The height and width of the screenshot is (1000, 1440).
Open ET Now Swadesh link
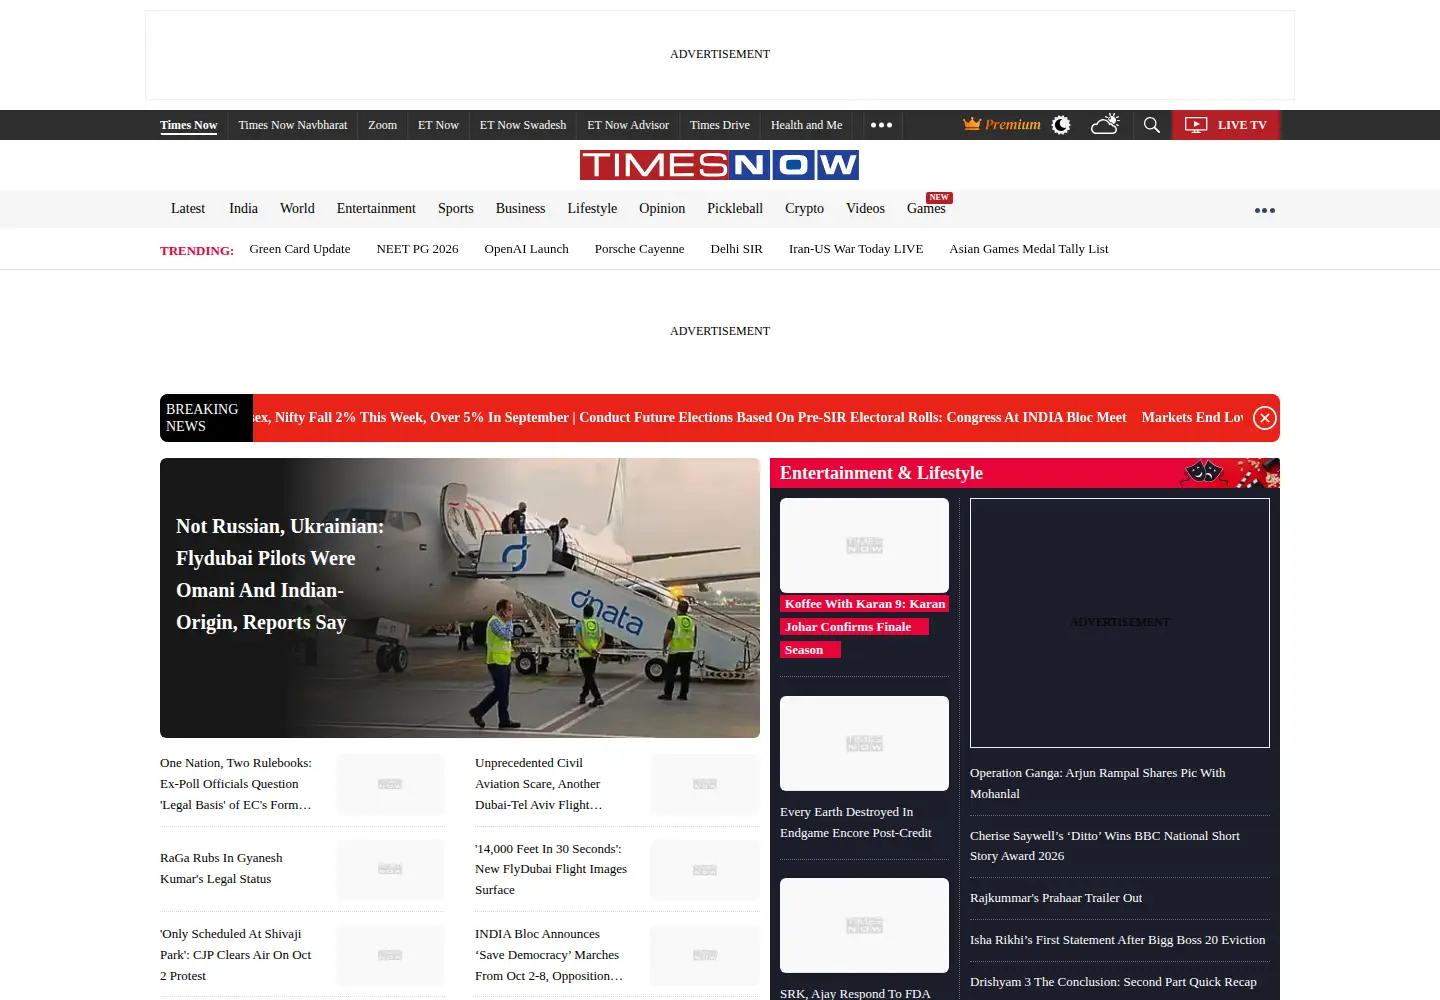pyautogui.click(x=523, y=125)
